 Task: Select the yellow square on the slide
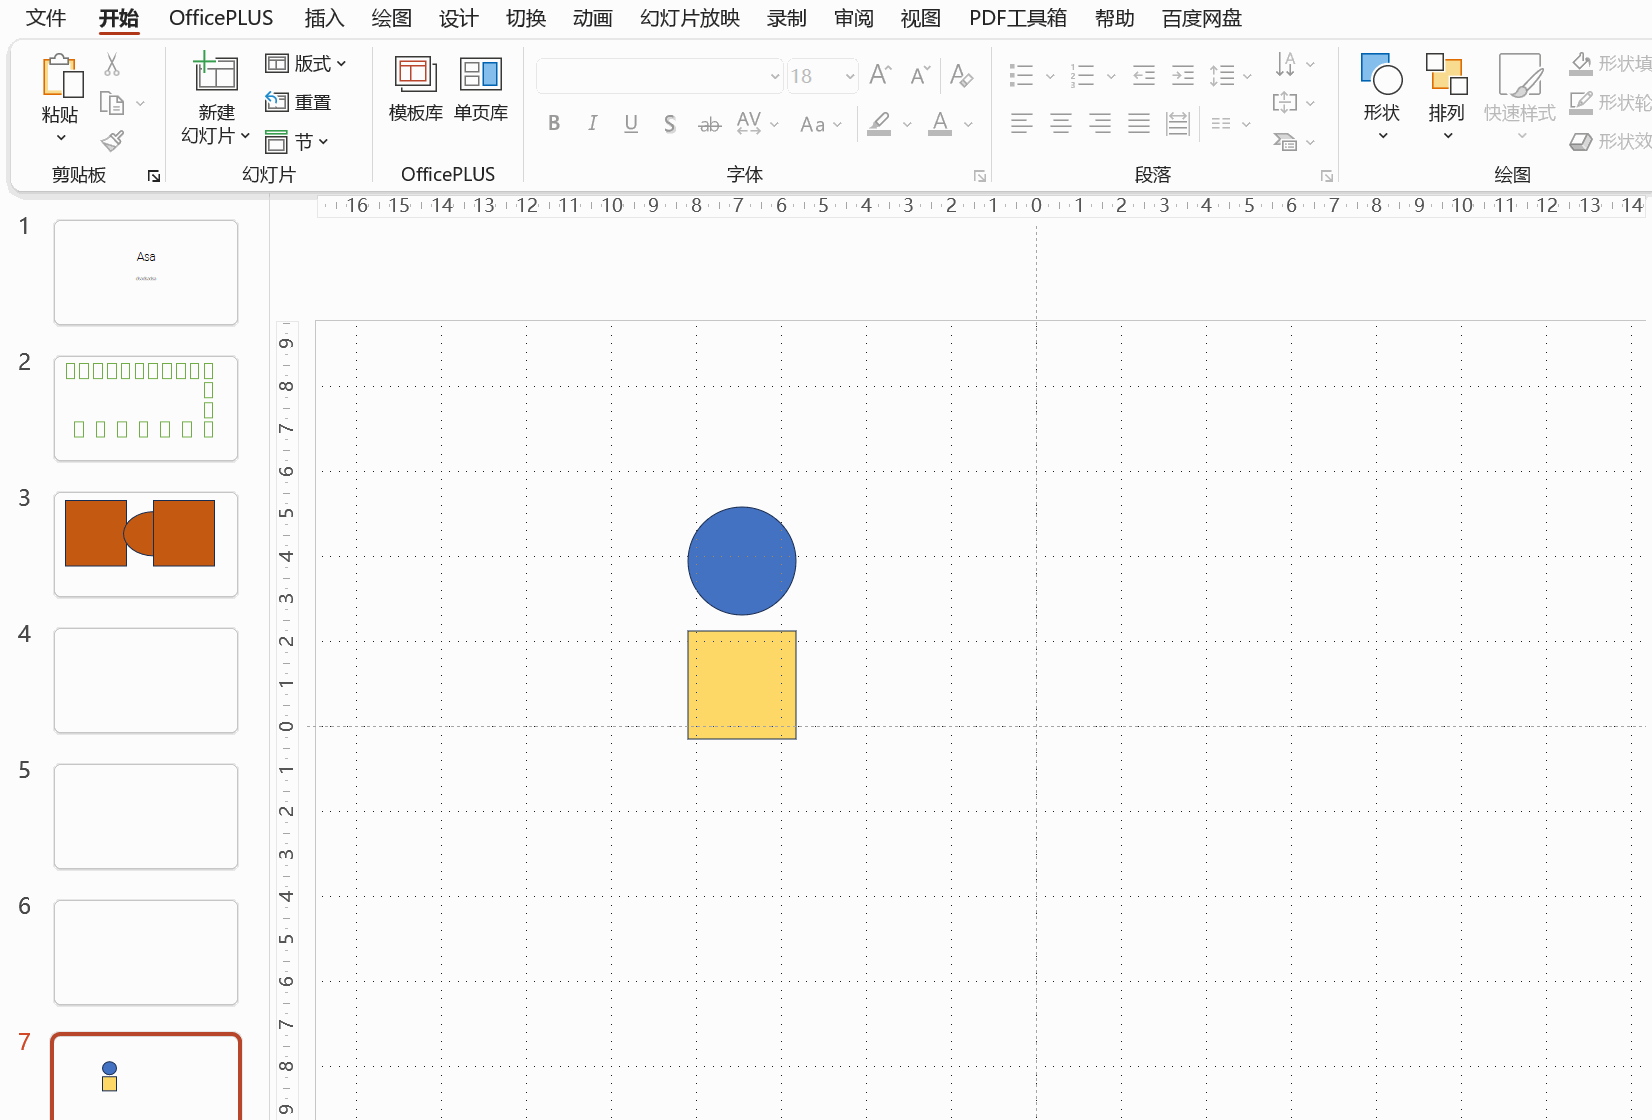[742, 685]
